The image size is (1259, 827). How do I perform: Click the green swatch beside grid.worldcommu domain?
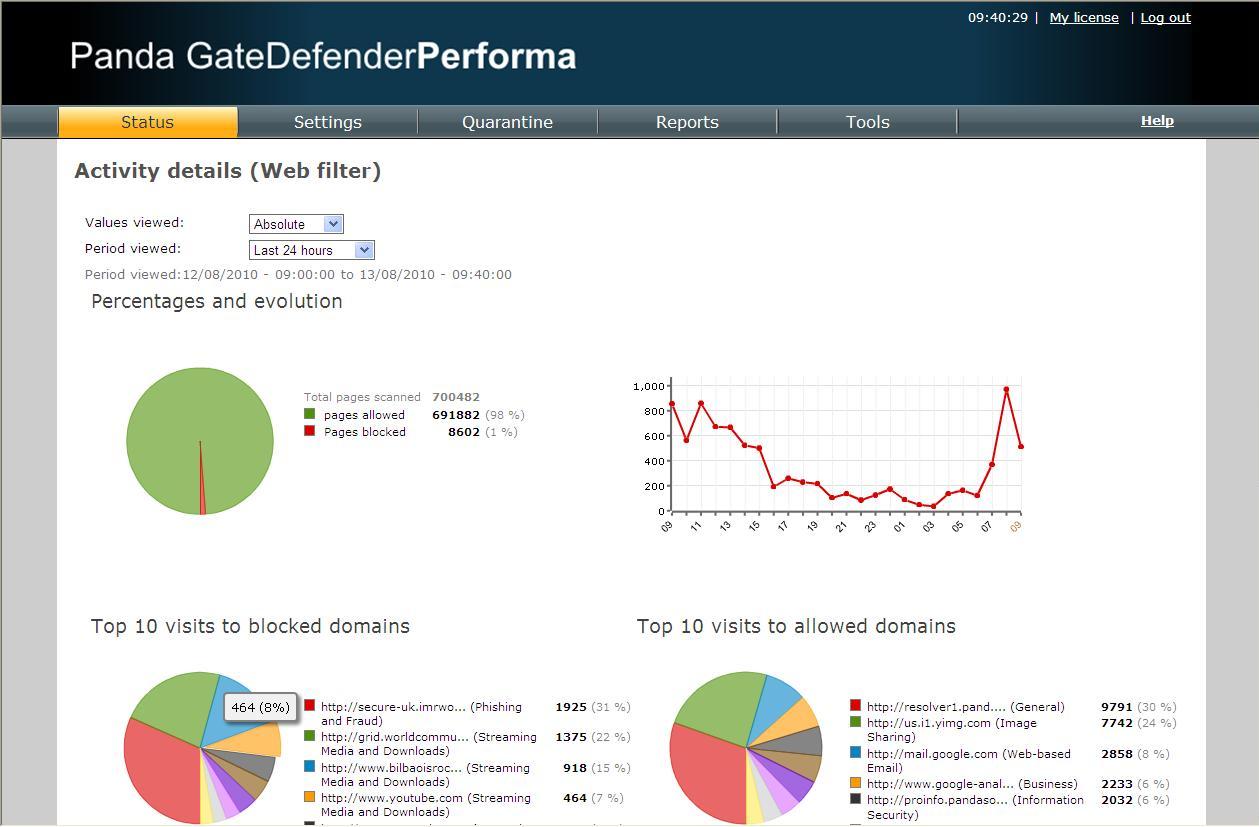click(x=310, y=736)
